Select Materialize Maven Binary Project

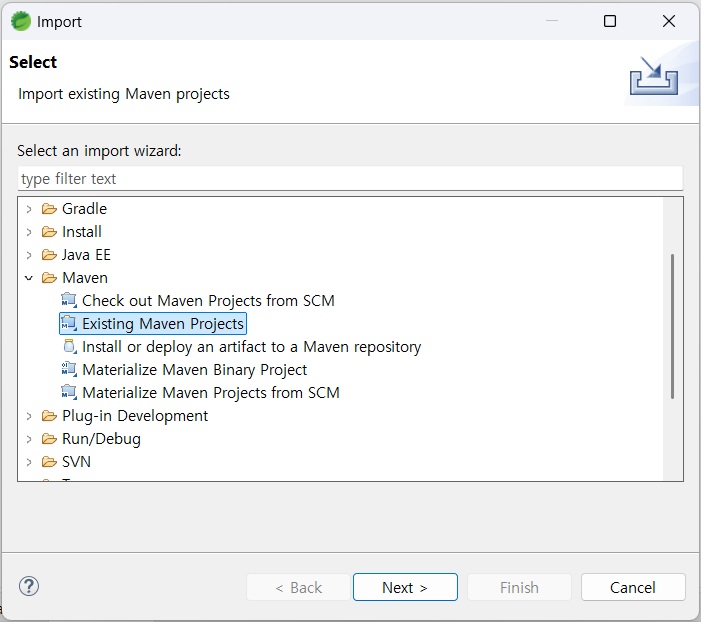[x=194, y=369]
